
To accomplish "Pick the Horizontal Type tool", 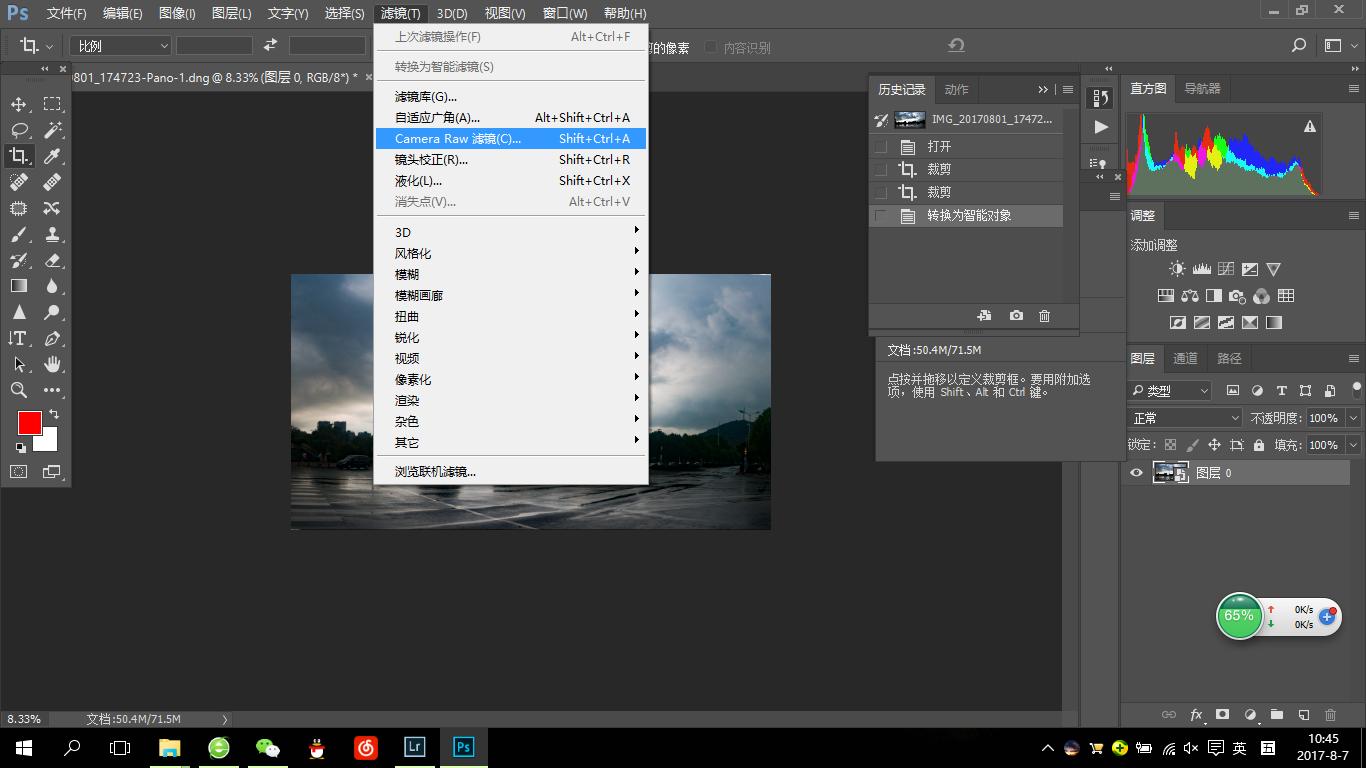I will 18,338.
